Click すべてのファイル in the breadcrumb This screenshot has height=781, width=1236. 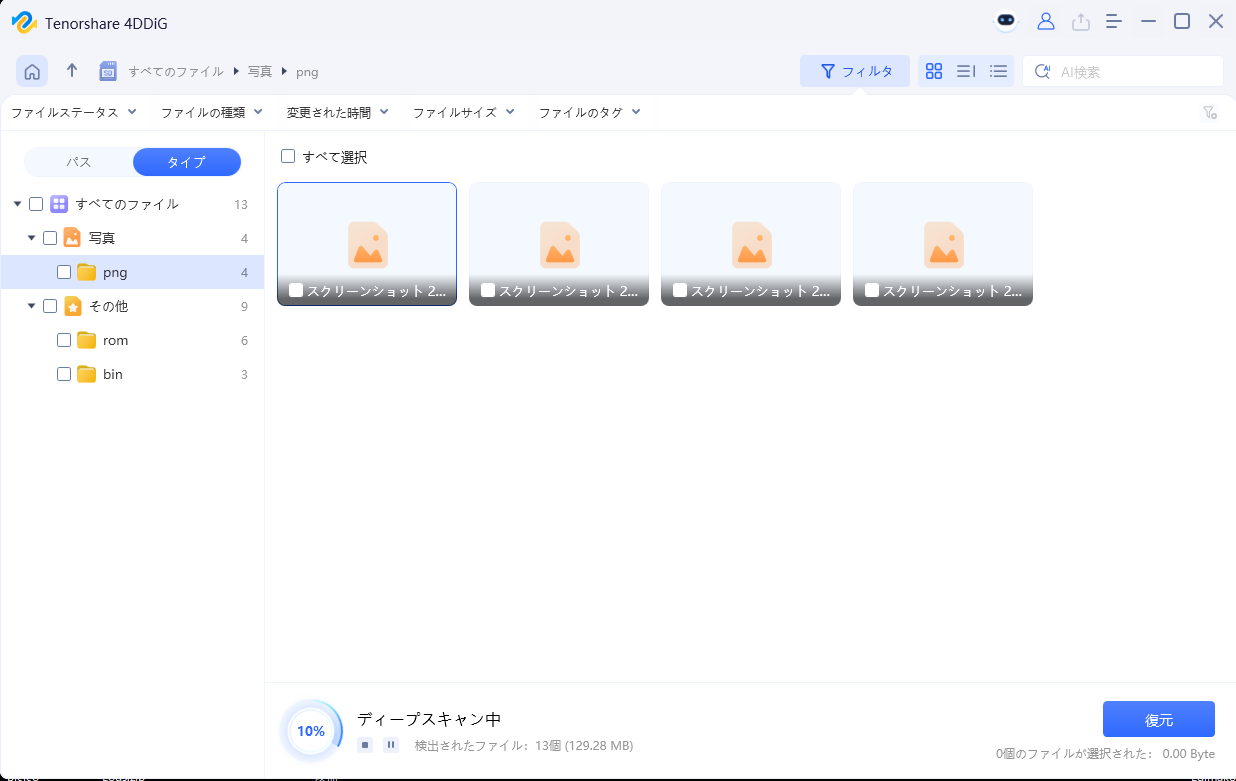click(x=176, y=72)
